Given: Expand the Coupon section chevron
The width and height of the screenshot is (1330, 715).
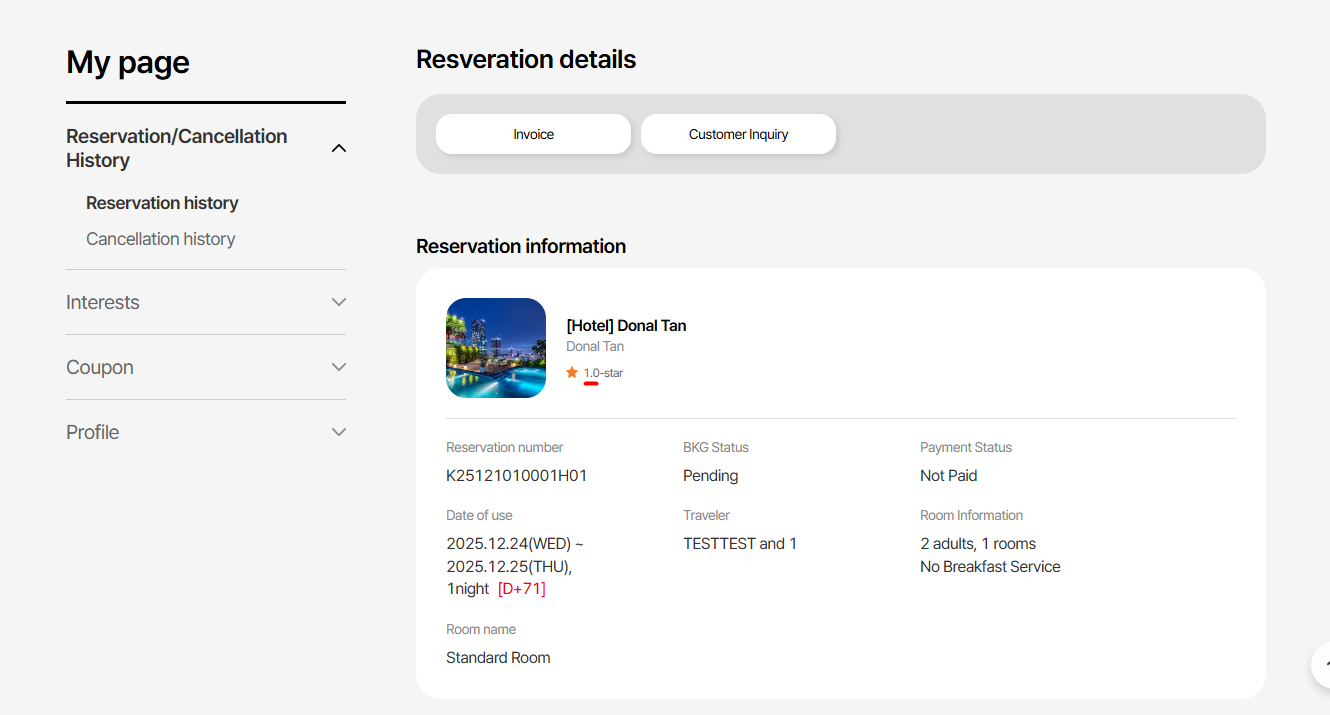Looking at the screenshot, I should [x=338, y=367].
